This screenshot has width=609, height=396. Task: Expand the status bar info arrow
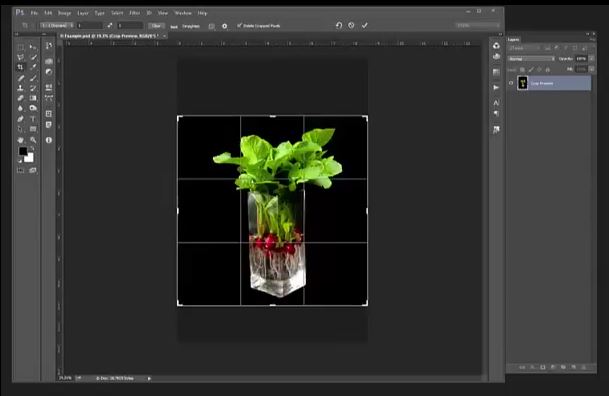149,378
